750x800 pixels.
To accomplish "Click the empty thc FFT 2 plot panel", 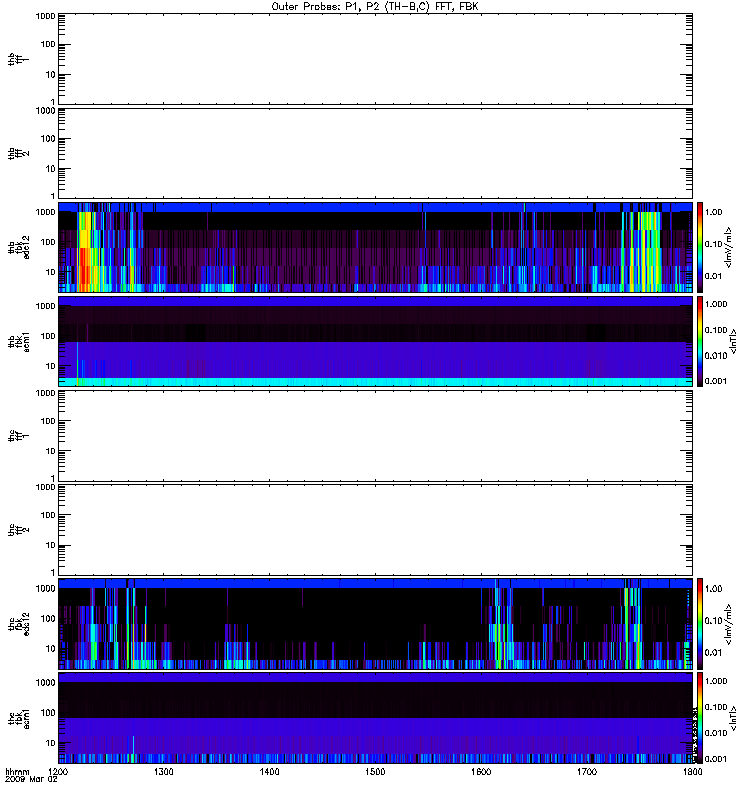I will point(376,530).
